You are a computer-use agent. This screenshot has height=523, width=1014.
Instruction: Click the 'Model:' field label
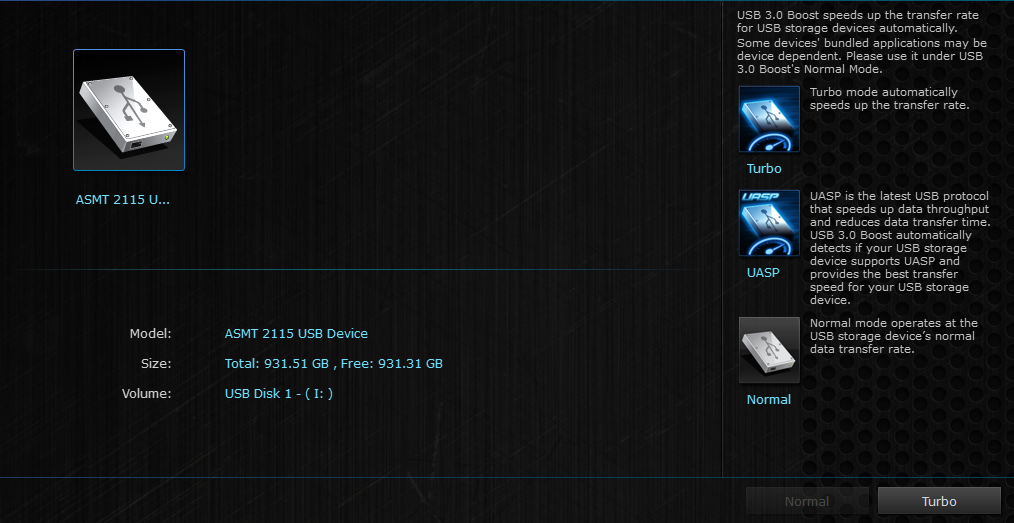151,334
